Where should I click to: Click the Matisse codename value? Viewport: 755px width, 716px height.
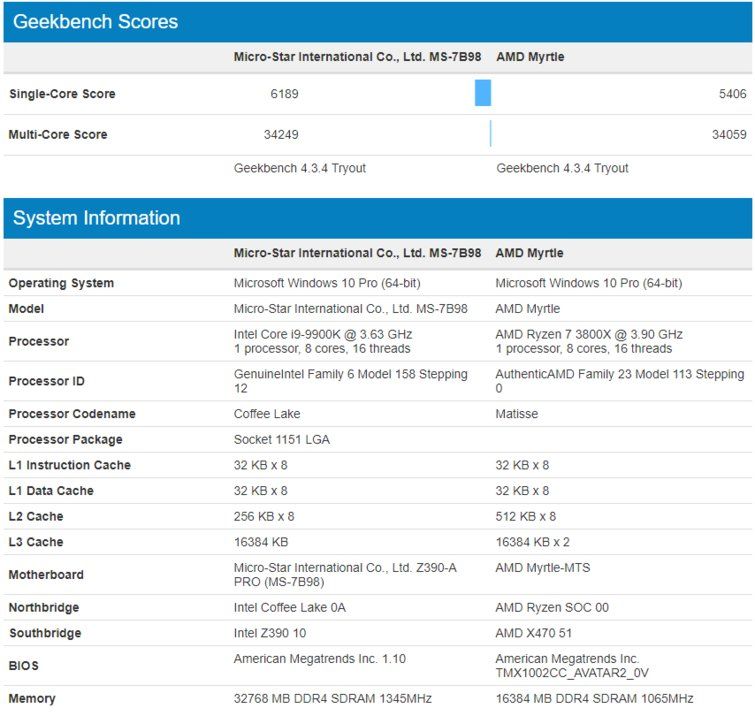[x=517, y=414]
